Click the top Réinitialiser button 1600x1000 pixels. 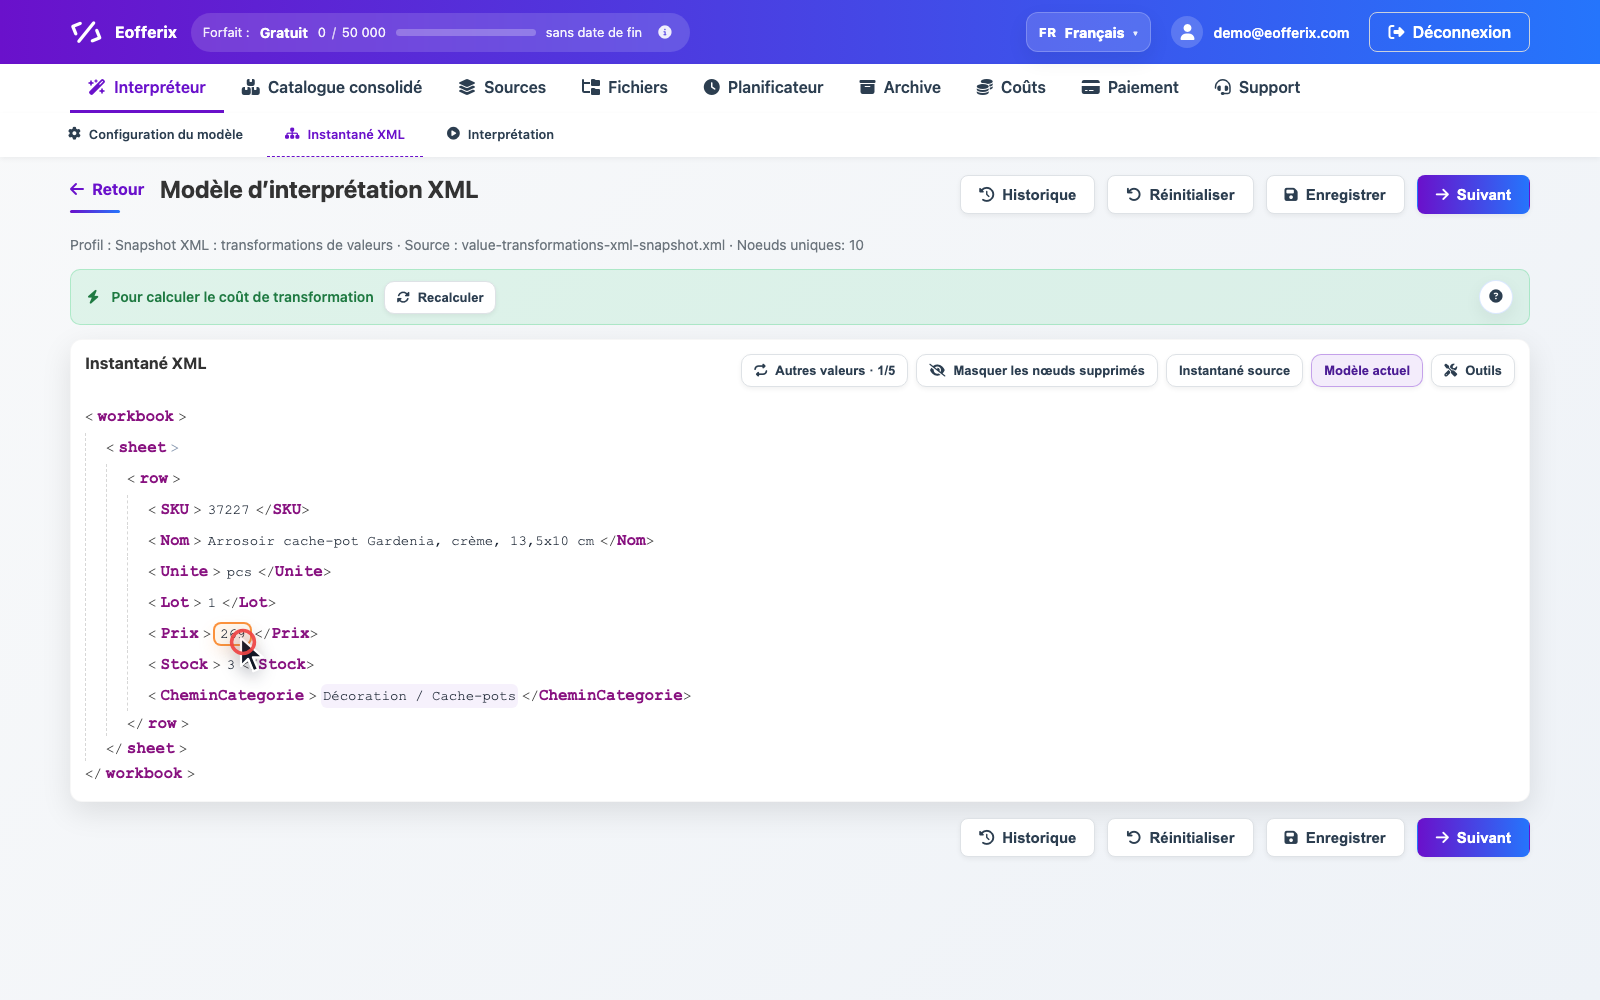point(1180,195)
